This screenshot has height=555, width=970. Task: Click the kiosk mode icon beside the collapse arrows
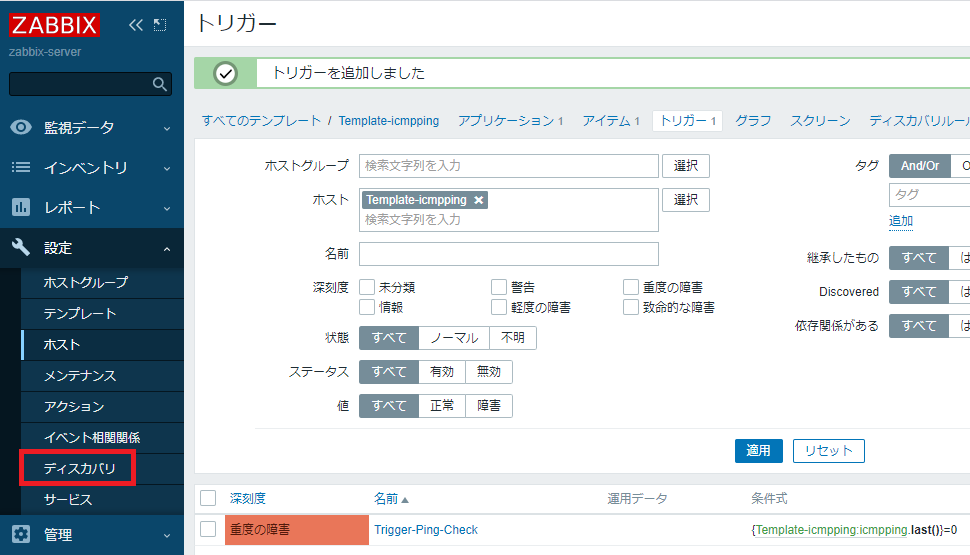point(160,25)
